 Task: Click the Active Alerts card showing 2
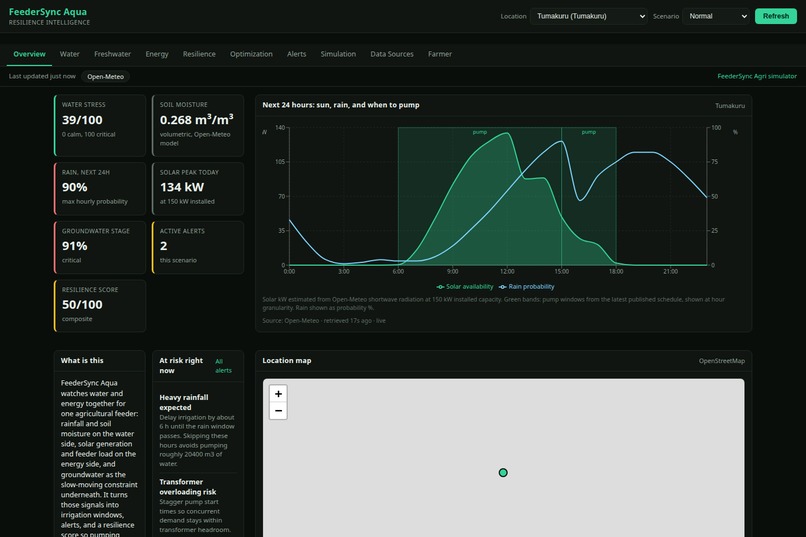[x=198, y=247]
